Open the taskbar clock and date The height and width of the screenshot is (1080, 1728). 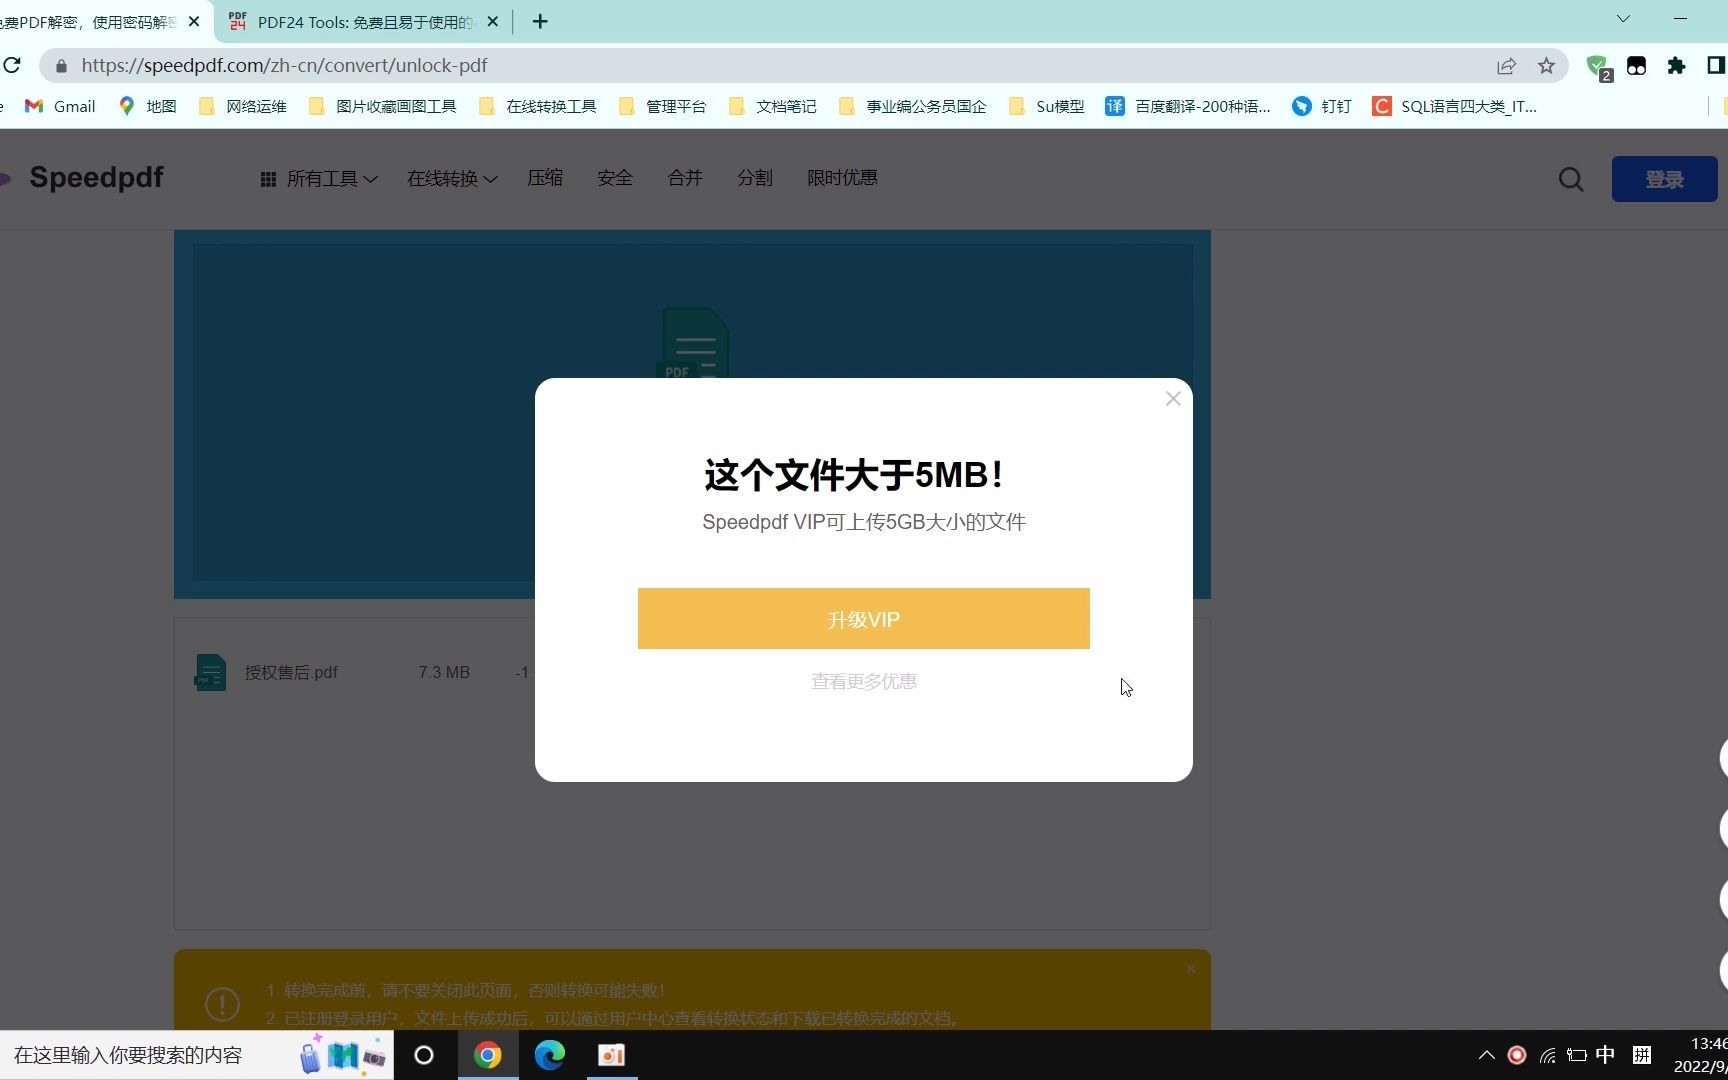tap(1700, 1055)
